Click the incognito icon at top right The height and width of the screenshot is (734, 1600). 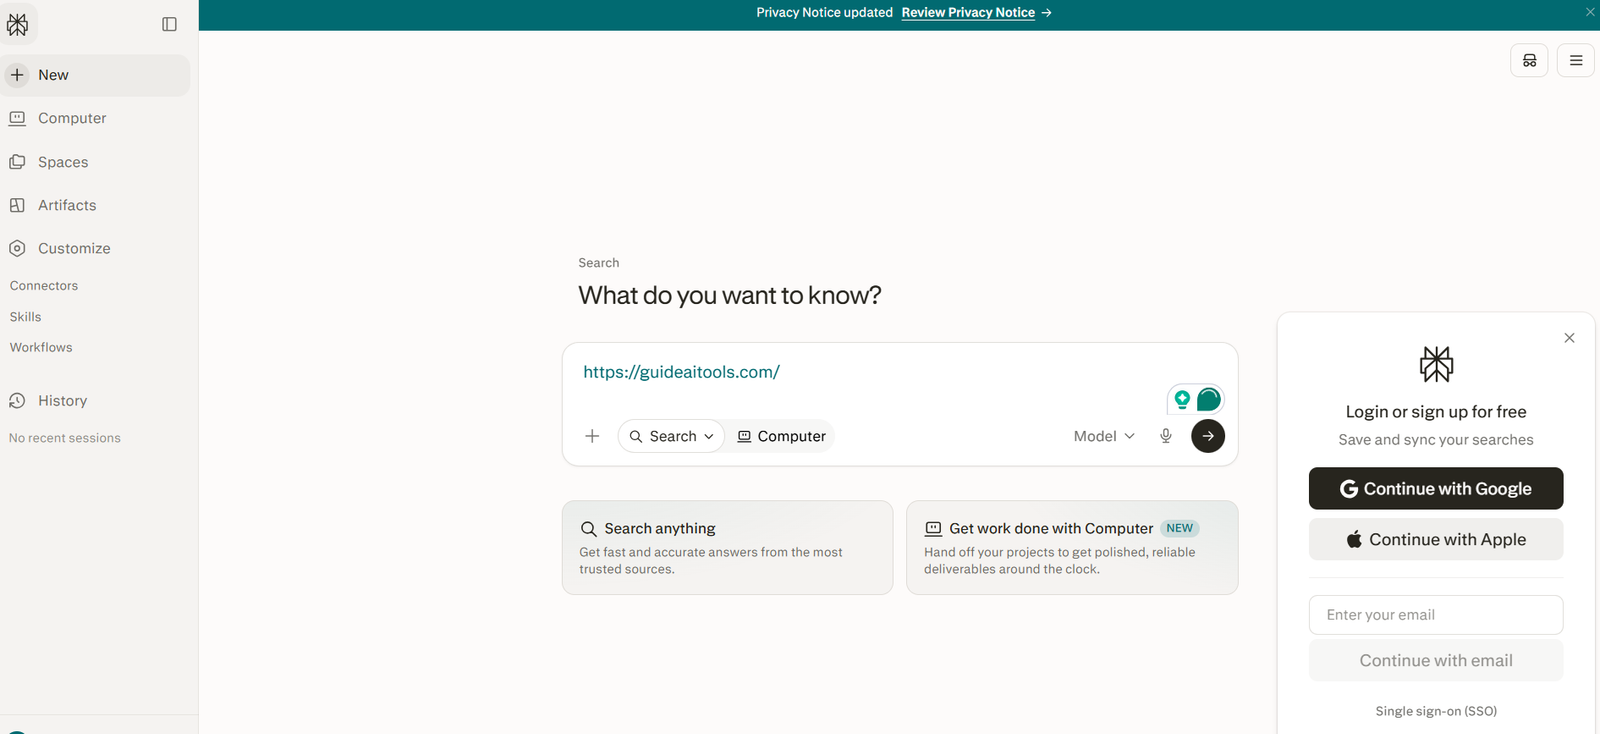coord(1529,60)
